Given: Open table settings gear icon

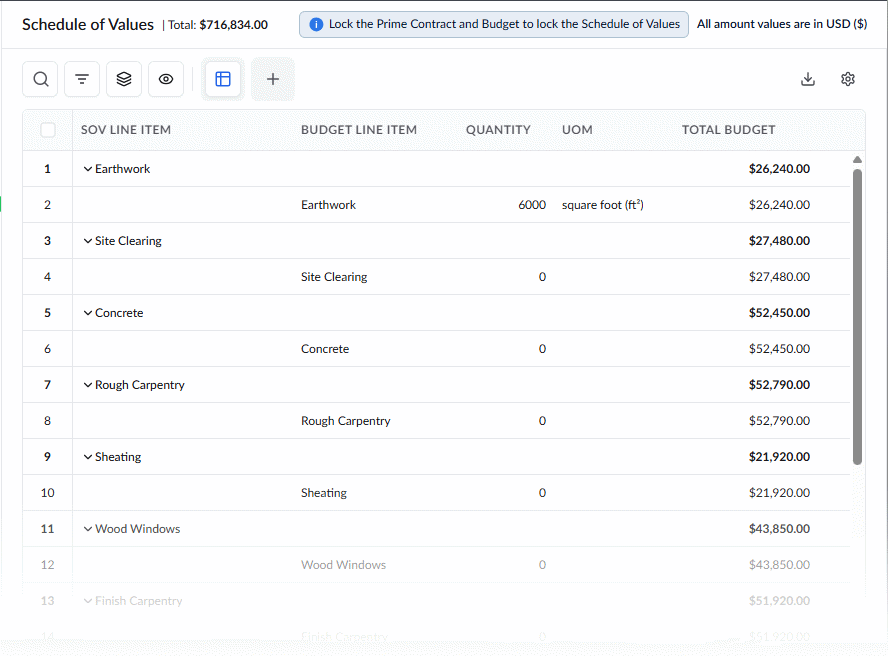Looking at the screenshot, I should (x=848, y=79).
